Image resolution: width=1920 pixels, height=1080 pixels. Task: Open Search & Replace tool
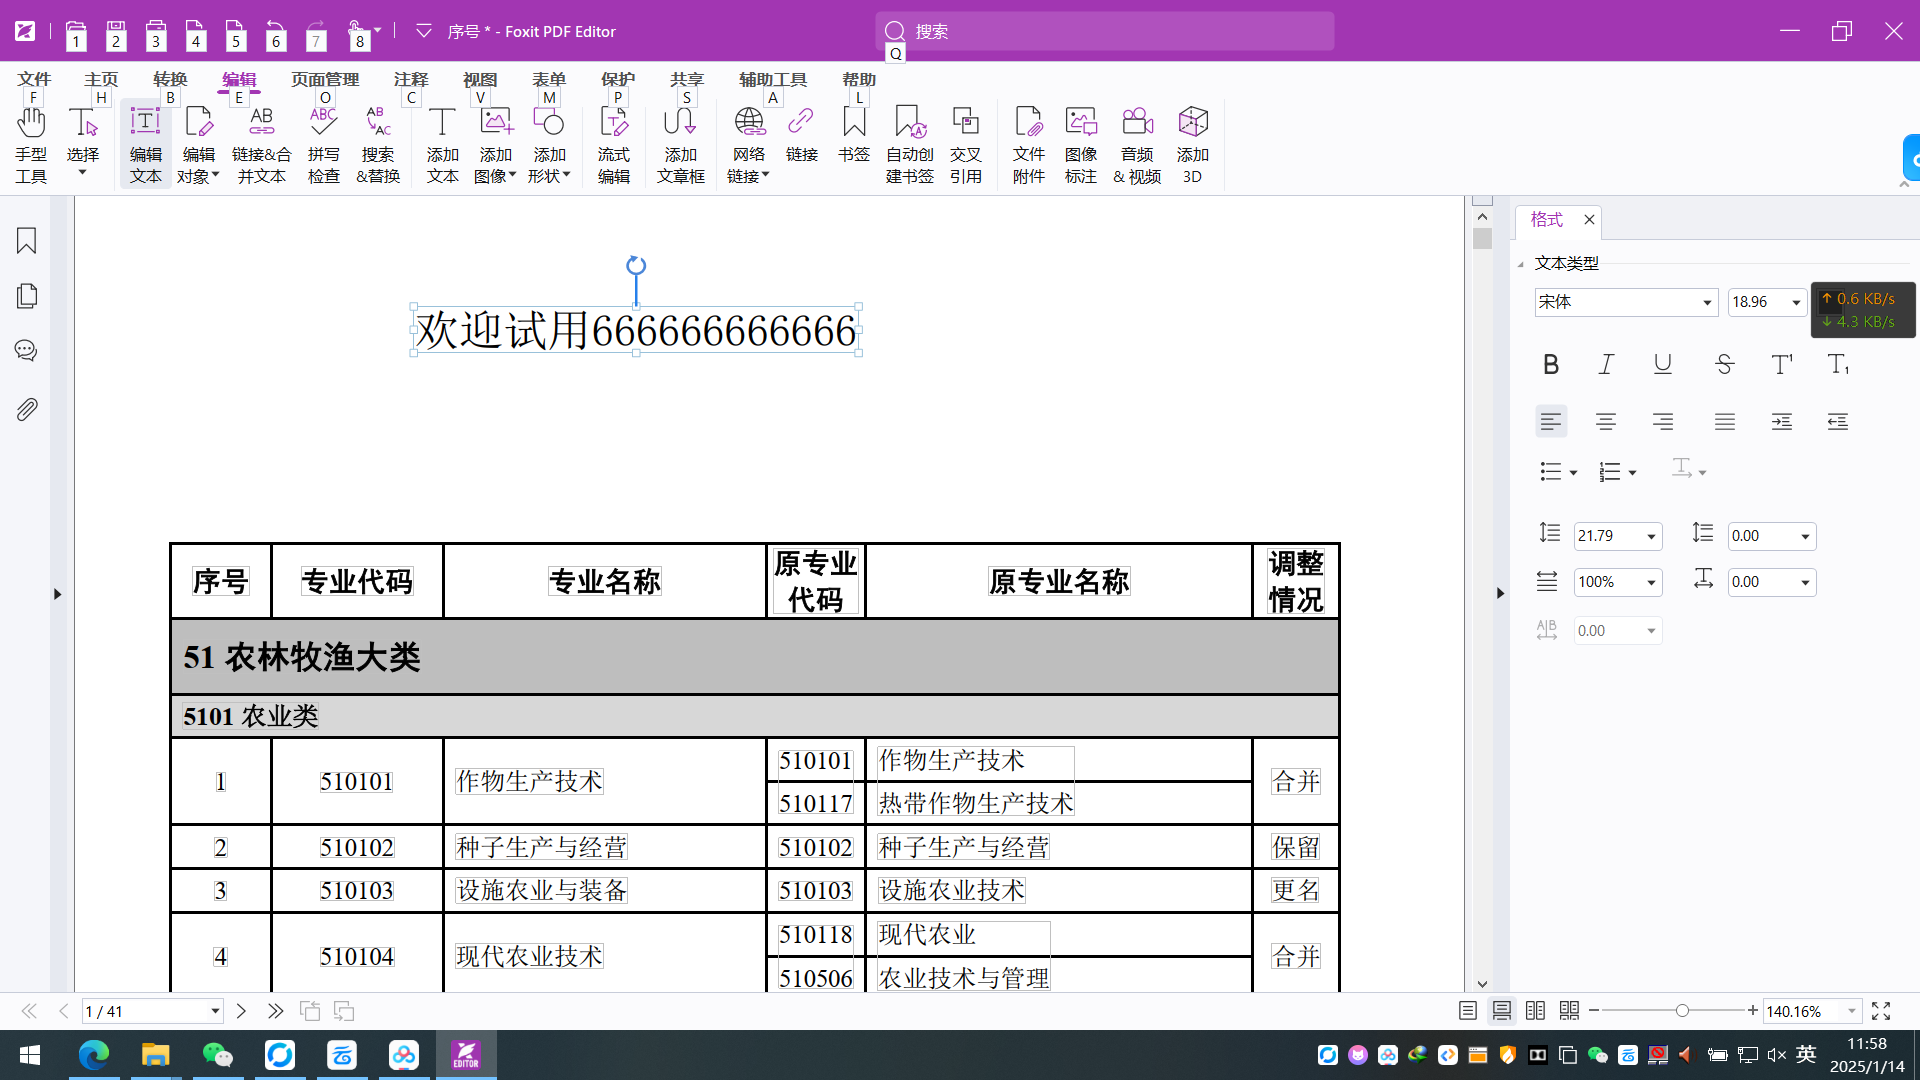pyautogui.click(x=378, y=146)
